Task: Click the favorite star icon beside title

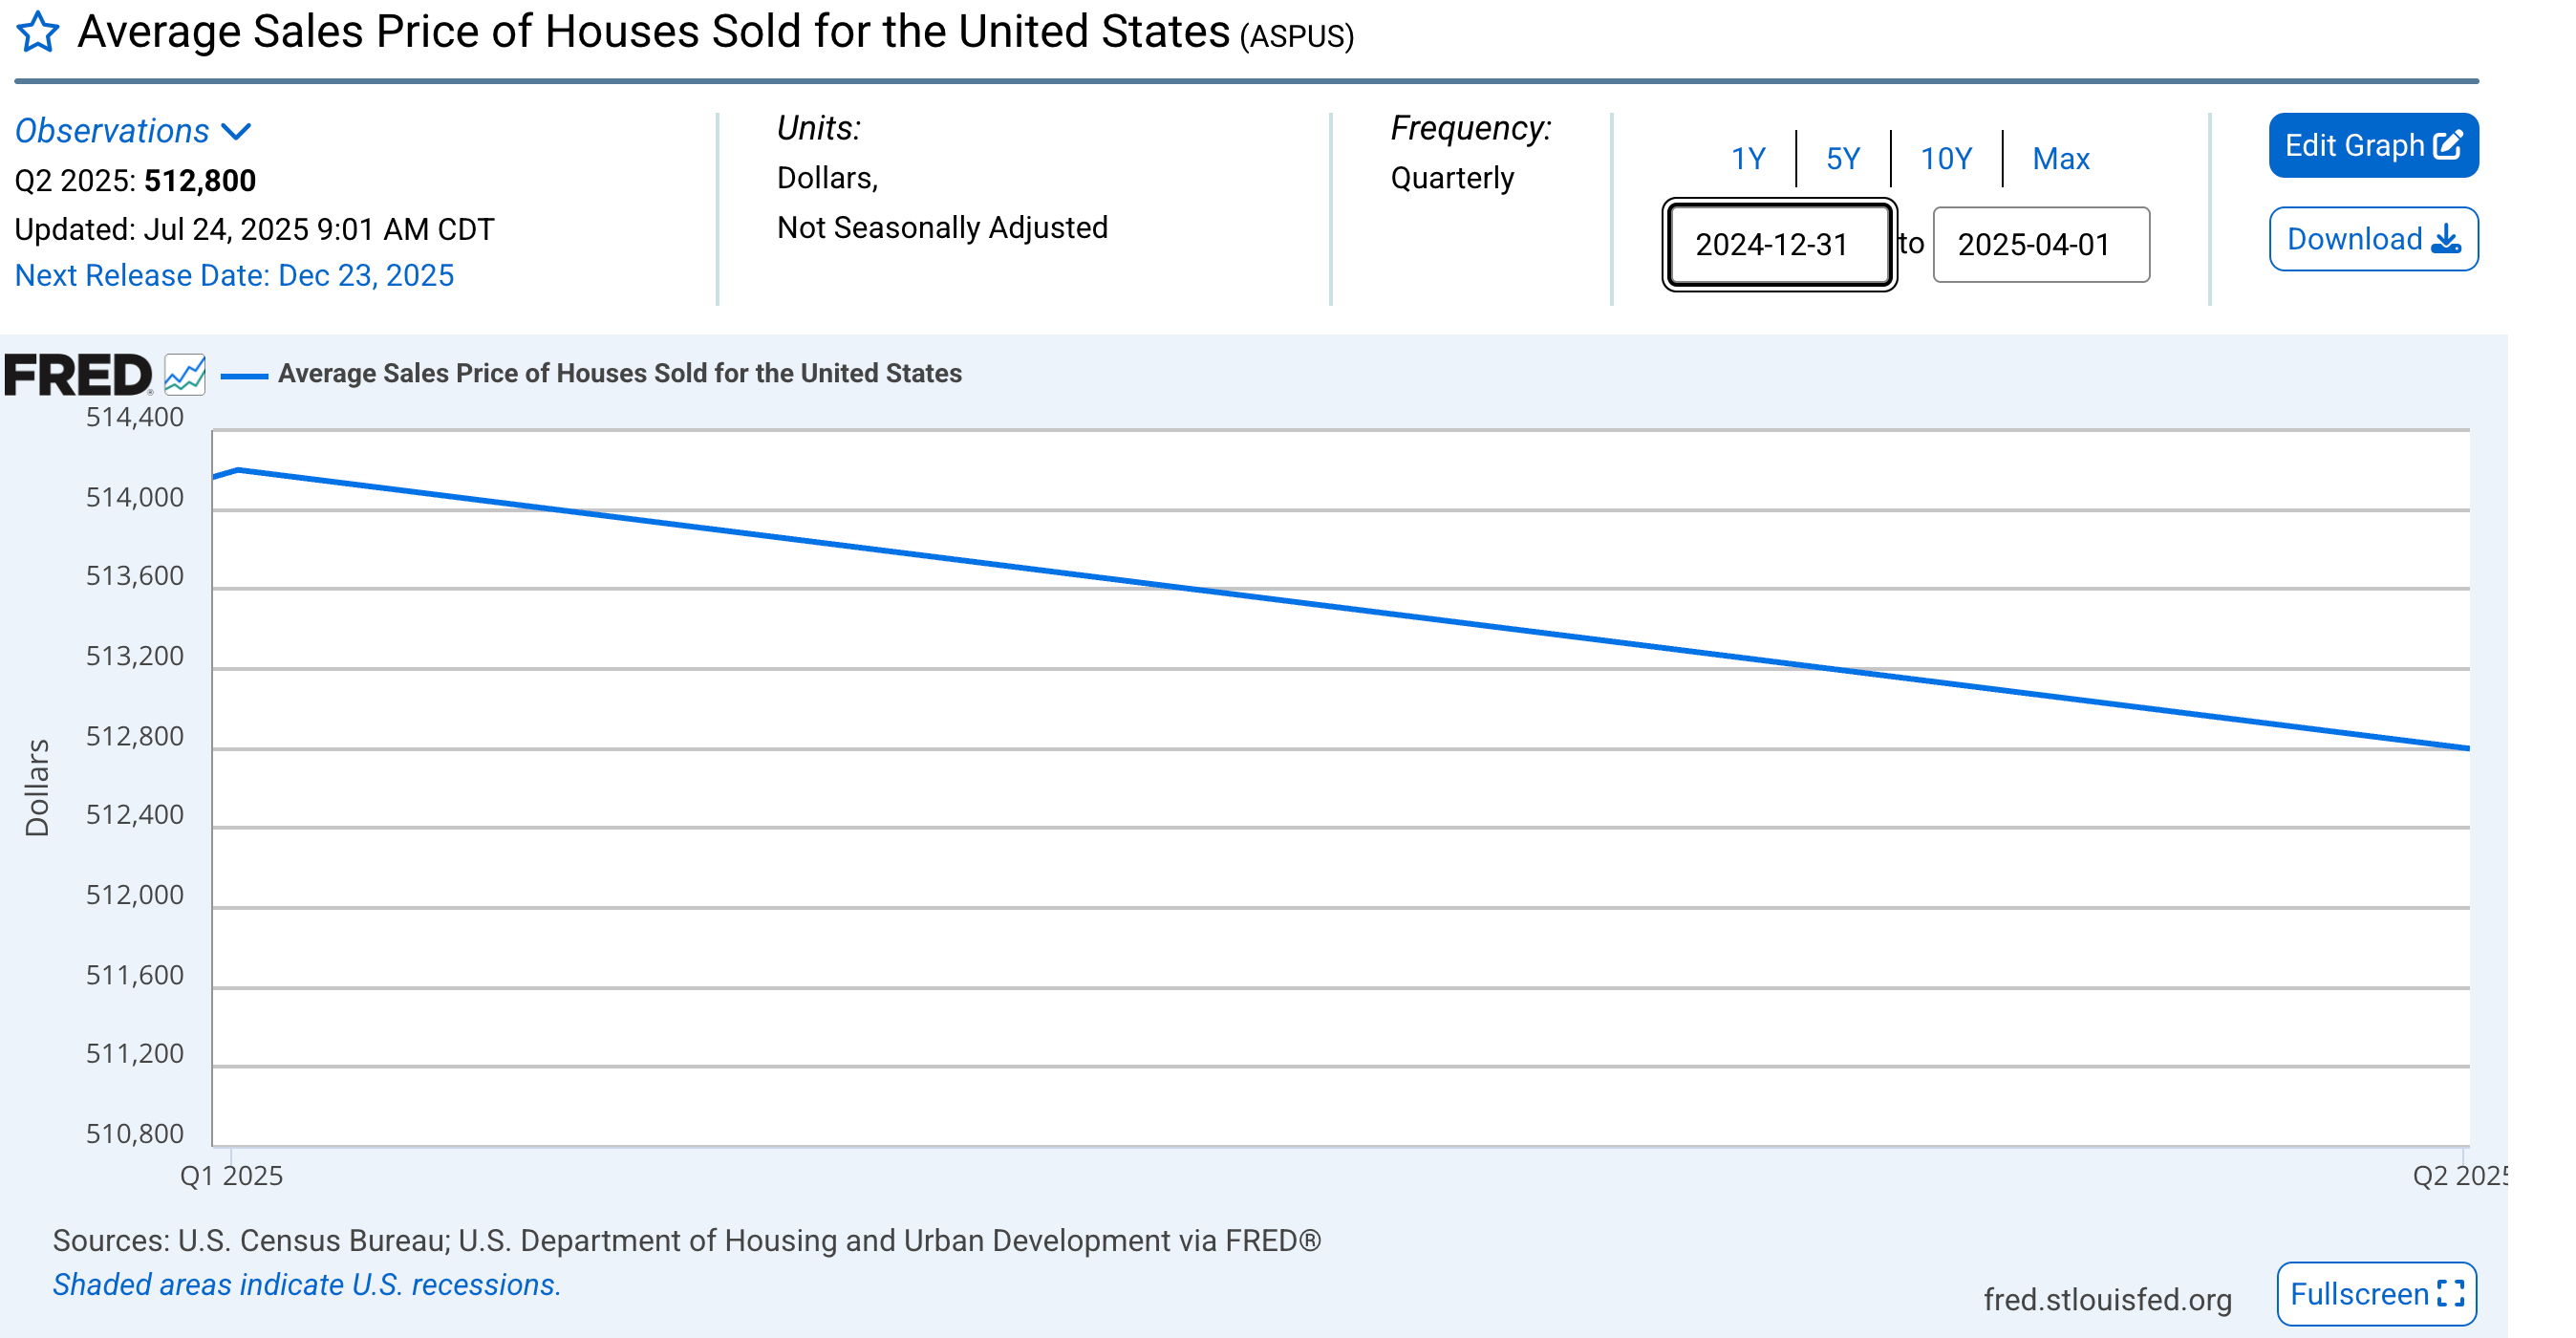Action: [38, 32]
